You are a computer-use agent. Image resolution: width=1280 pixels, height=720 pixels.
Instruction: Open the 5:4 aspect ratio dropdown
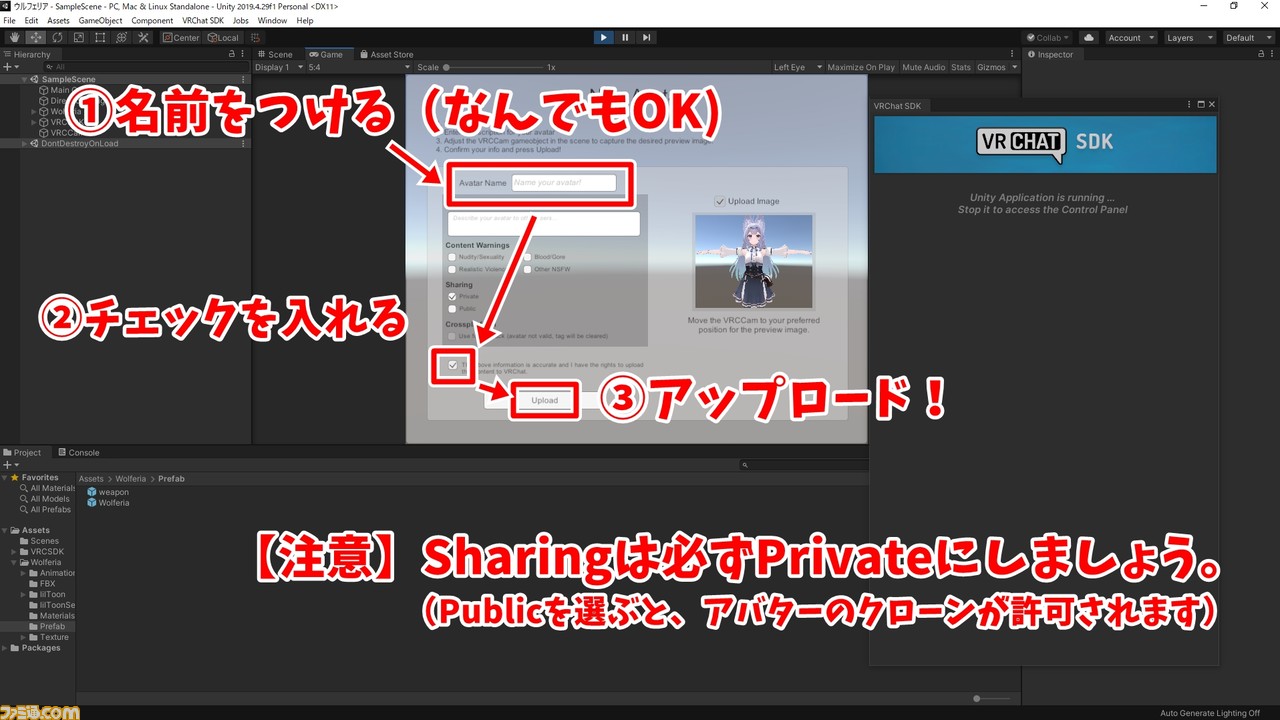point(358,67)
